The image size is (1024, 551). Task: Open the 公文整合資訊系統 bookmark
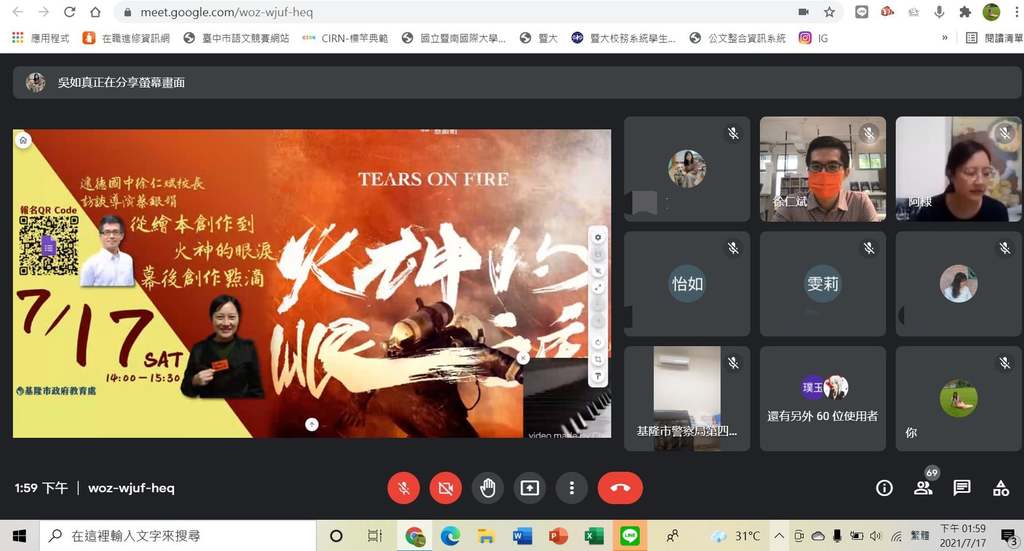[x=737, y=38]
